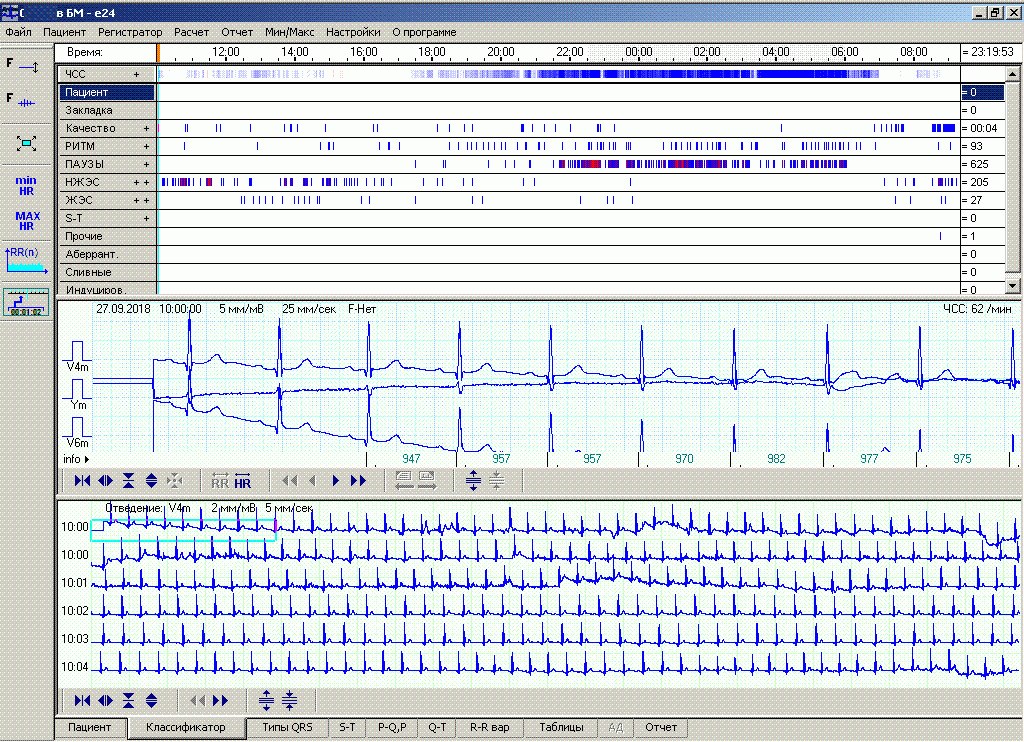The image size is (1024, 742).
Task: Open the RR(n) interval graph
Action: pyautogui.click(x=26, y=259)
